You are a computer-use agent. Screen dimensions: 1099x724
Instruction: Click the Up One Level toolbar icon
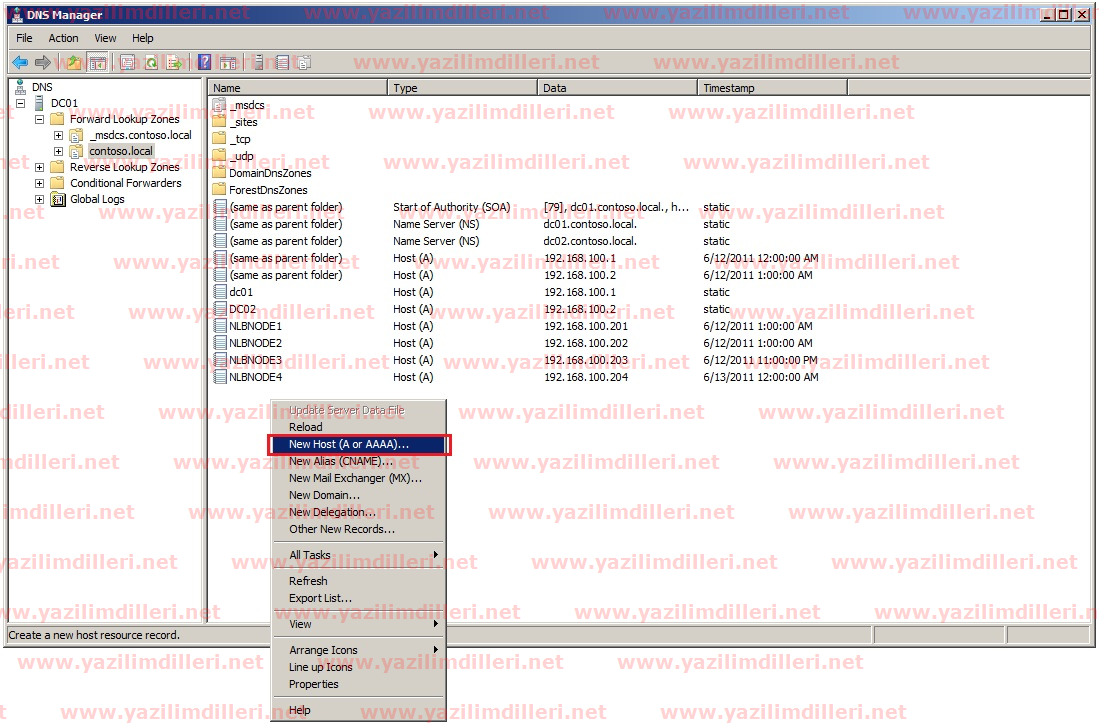tap(73, 62)
